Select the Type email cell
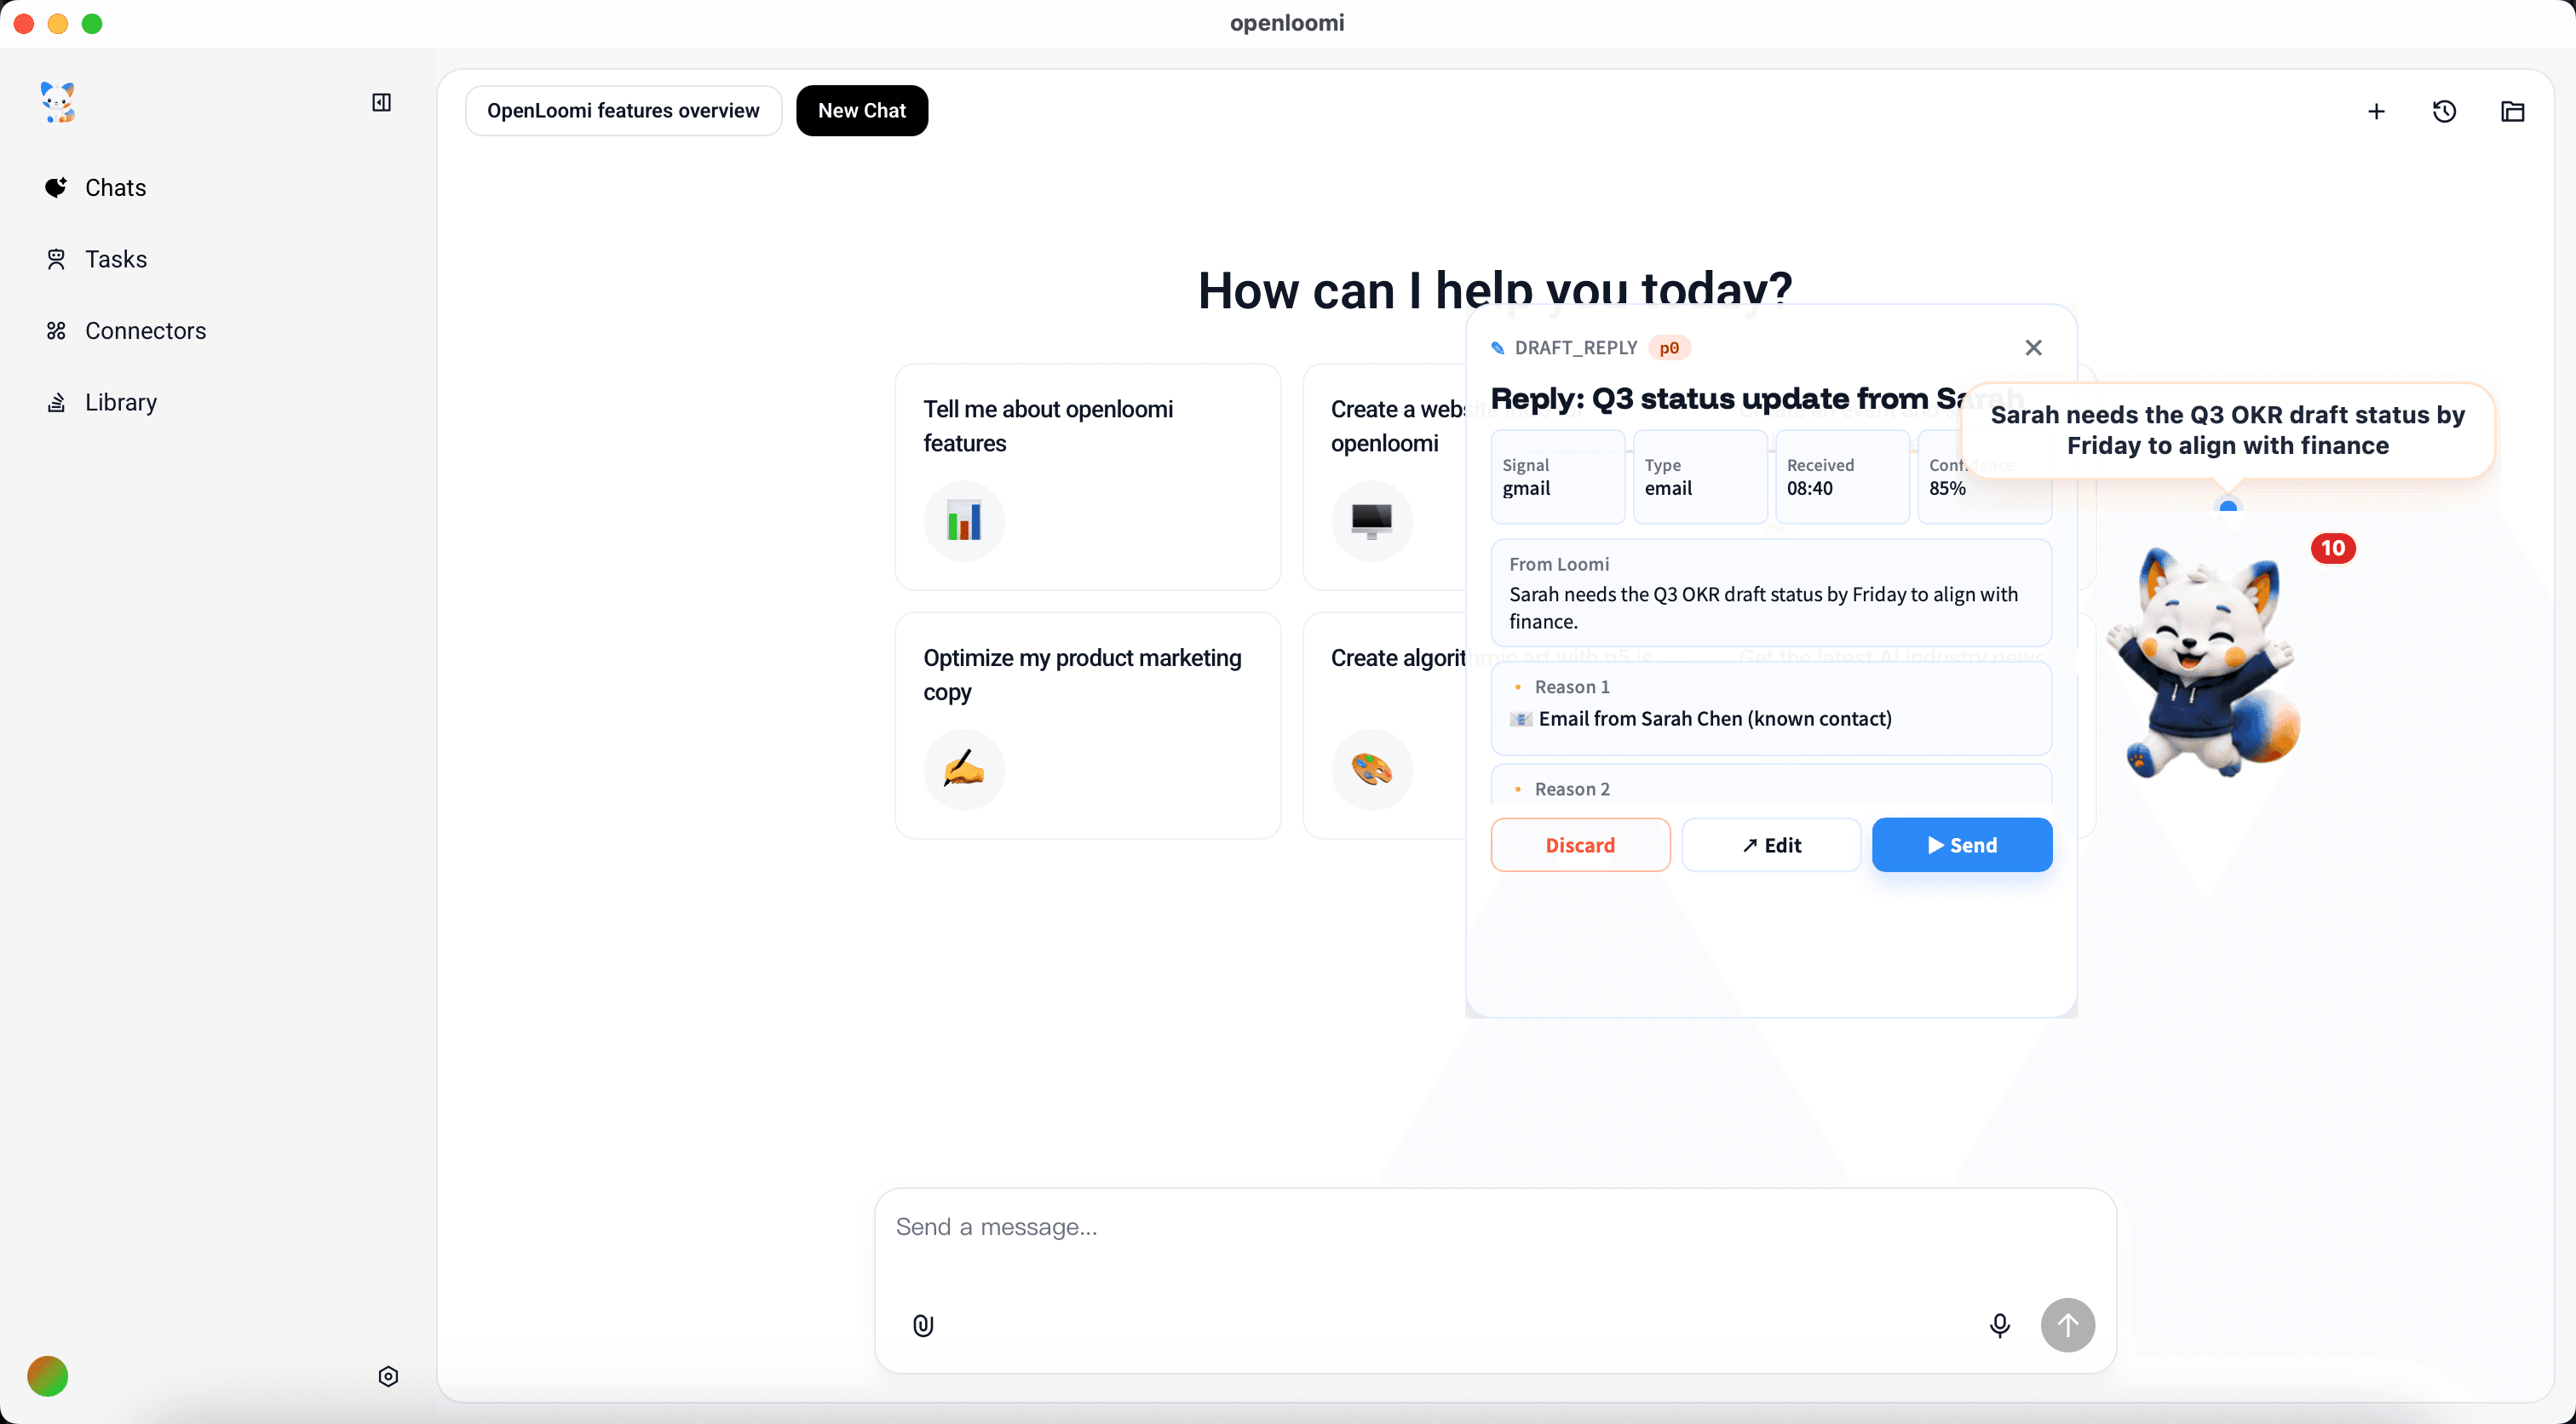Image resolution: width=2576 pixels, height=1424 pixels. click(x=1699, y=477)
